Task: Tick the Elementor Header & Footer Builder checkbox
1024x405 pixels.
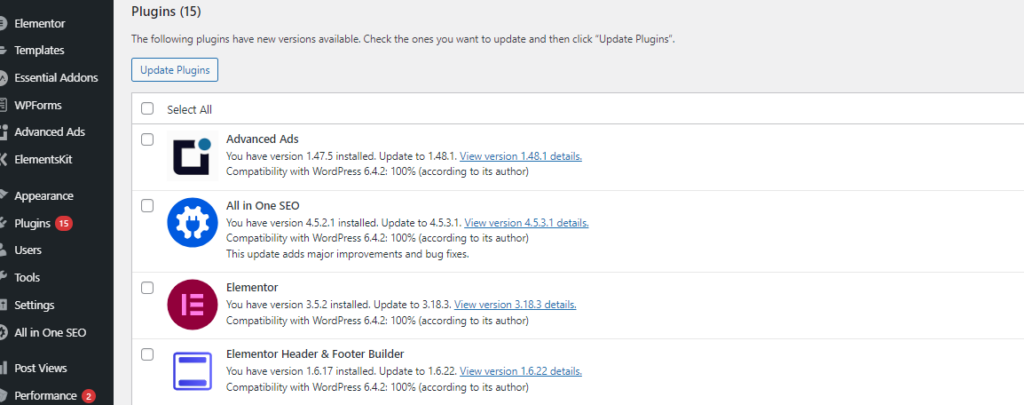Action: 148,354
